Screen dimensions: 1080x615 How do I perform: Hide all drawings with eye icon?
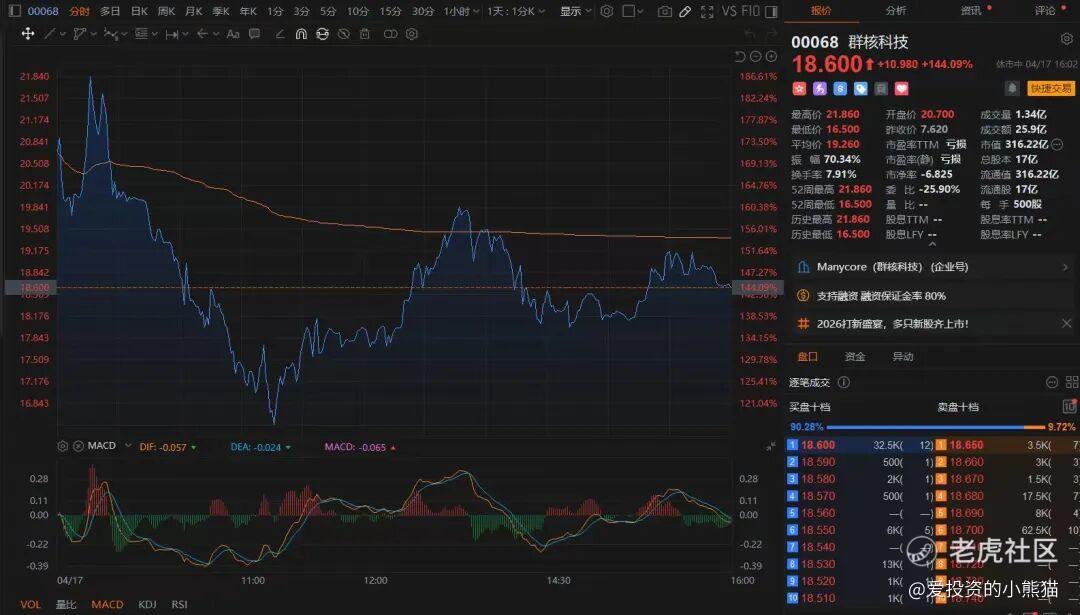tap(344, 34)
